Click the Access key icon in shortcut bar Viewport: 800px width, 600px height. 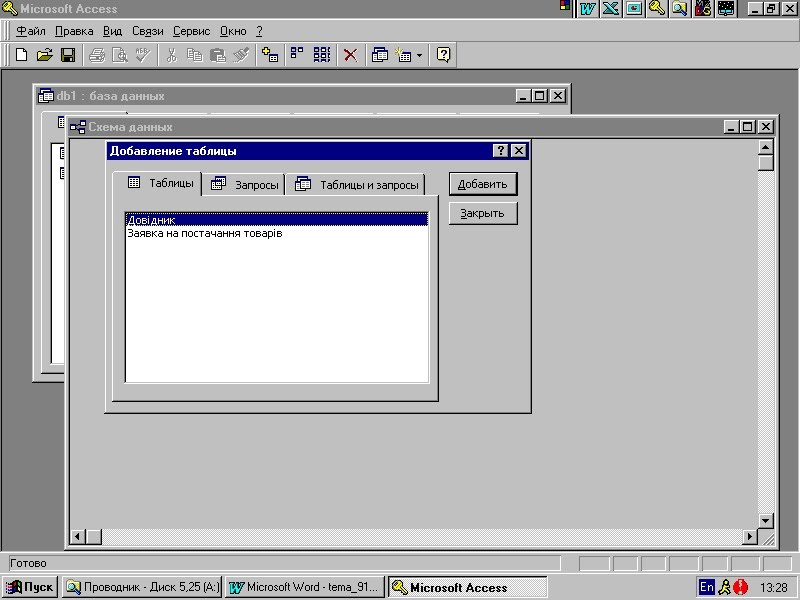[657, 9]
